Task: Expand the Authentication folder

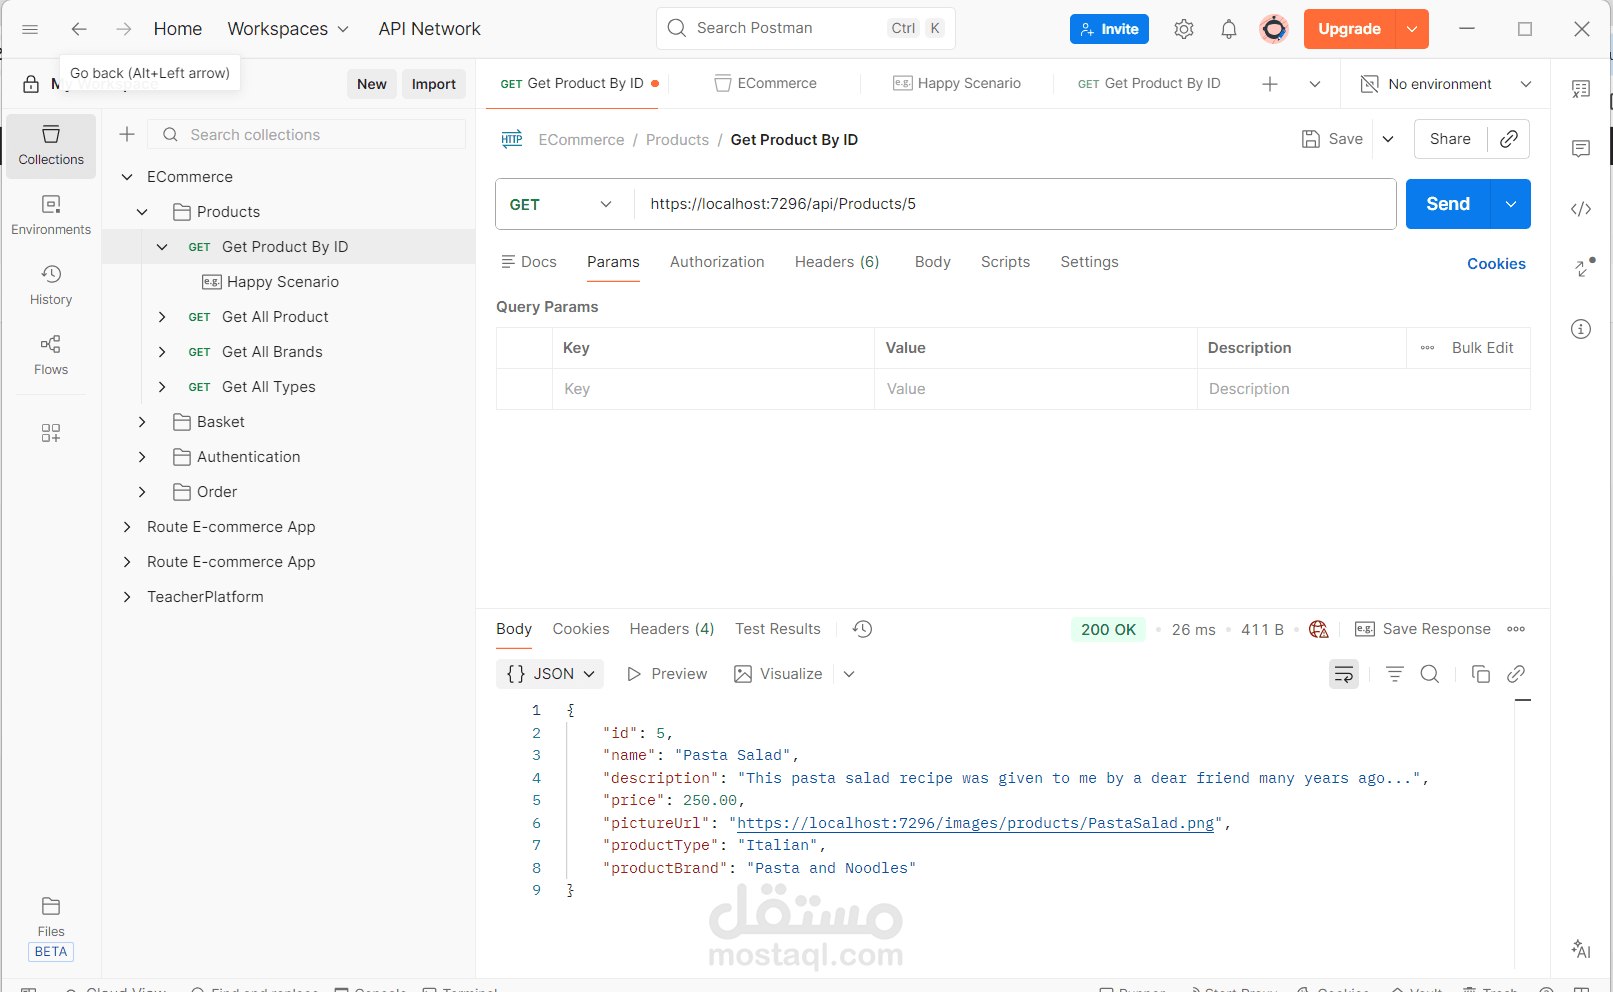Action: click(x=142, y=457)
